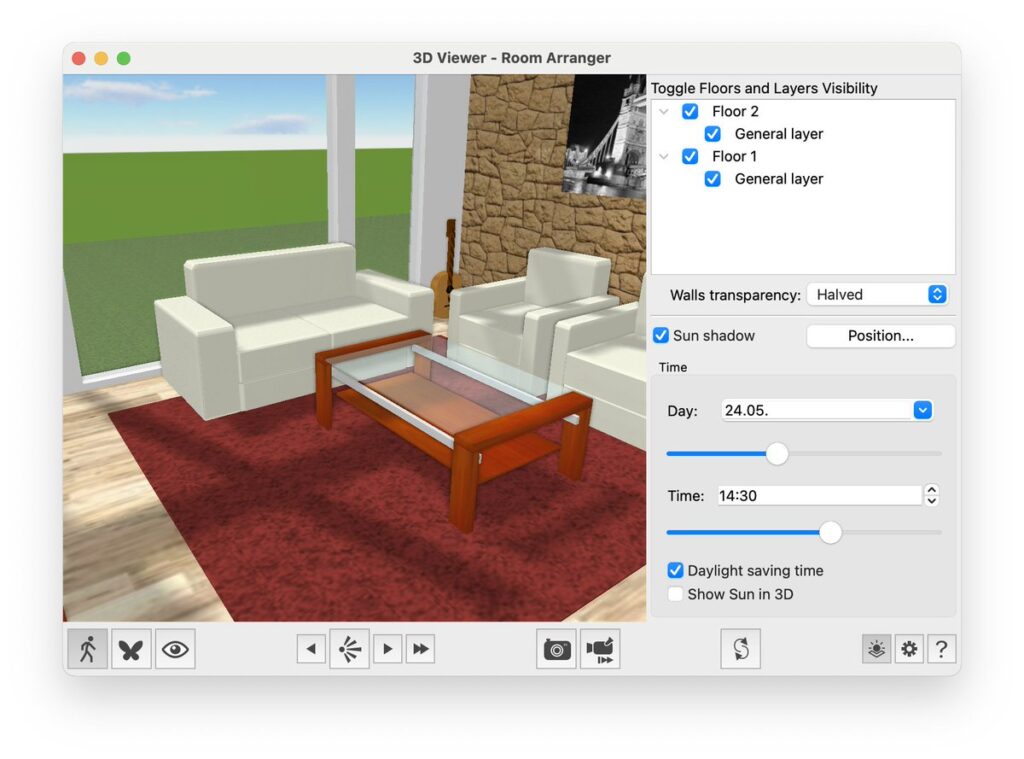Disable Daylight saving time checkbox
Viewport: 1024px width, 759px height.
tap(675, 570)
